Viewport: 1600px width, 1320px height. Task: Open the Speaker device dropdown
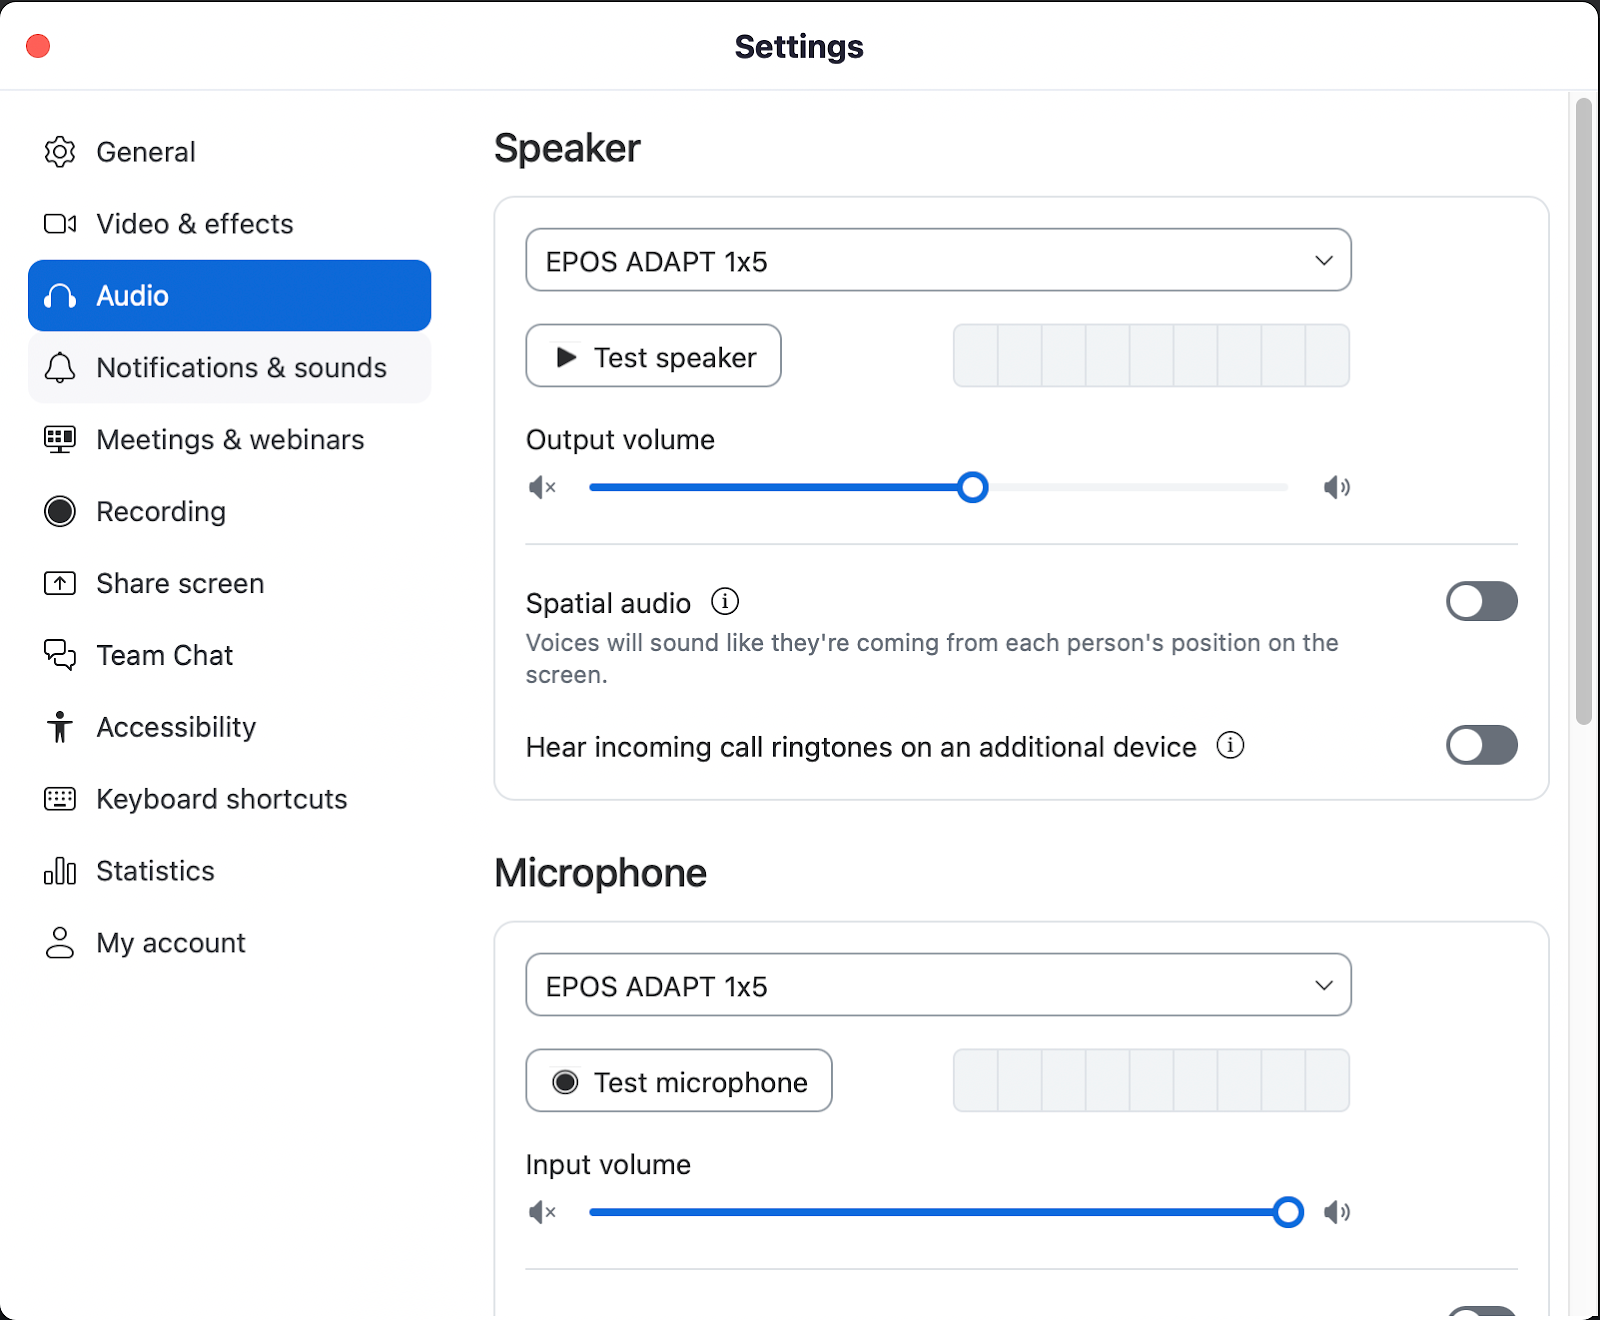pos(938,260)
